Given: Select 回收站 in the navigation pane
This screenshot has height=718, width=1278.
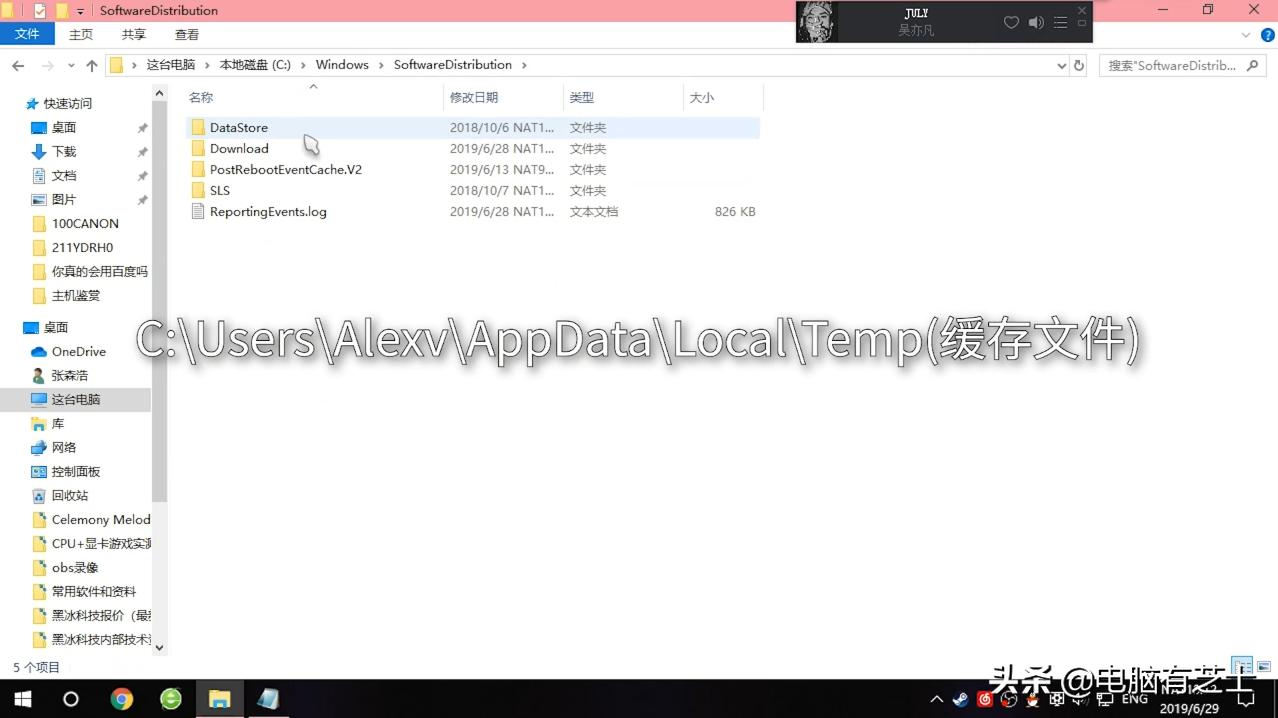Looking at the screenshot, I should tap(70, 496).
